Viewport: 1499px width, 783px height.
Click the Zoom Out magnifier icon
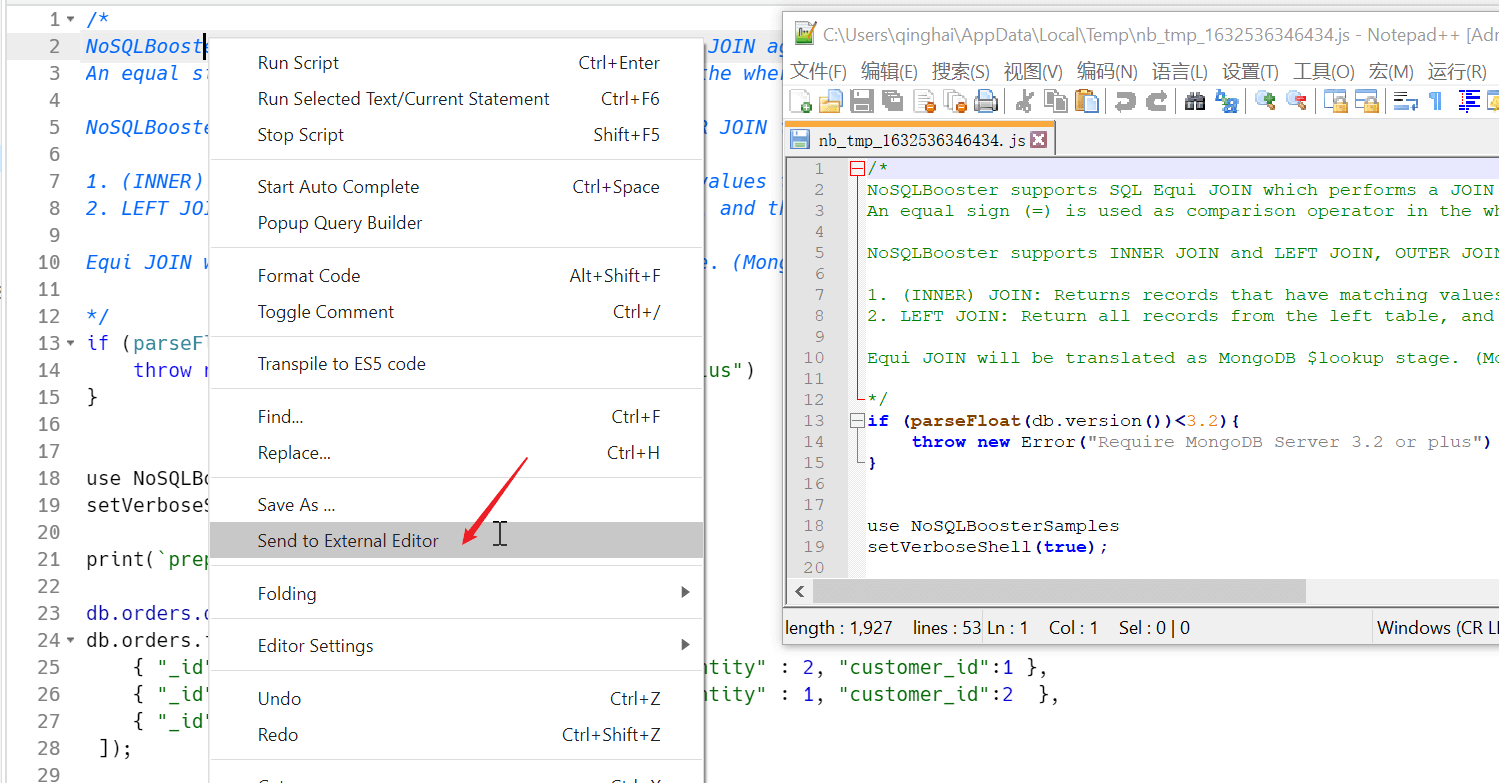(x=1296, y=101)
